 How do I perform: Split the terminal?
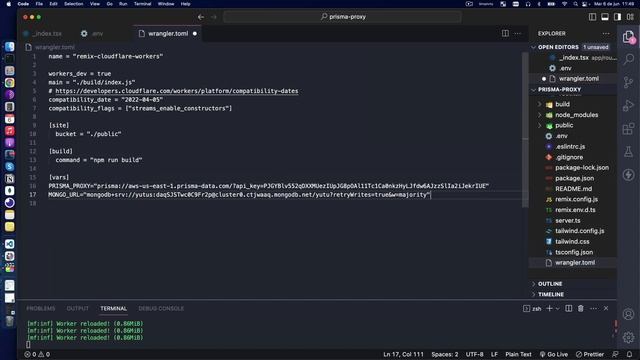pos(569,309)
